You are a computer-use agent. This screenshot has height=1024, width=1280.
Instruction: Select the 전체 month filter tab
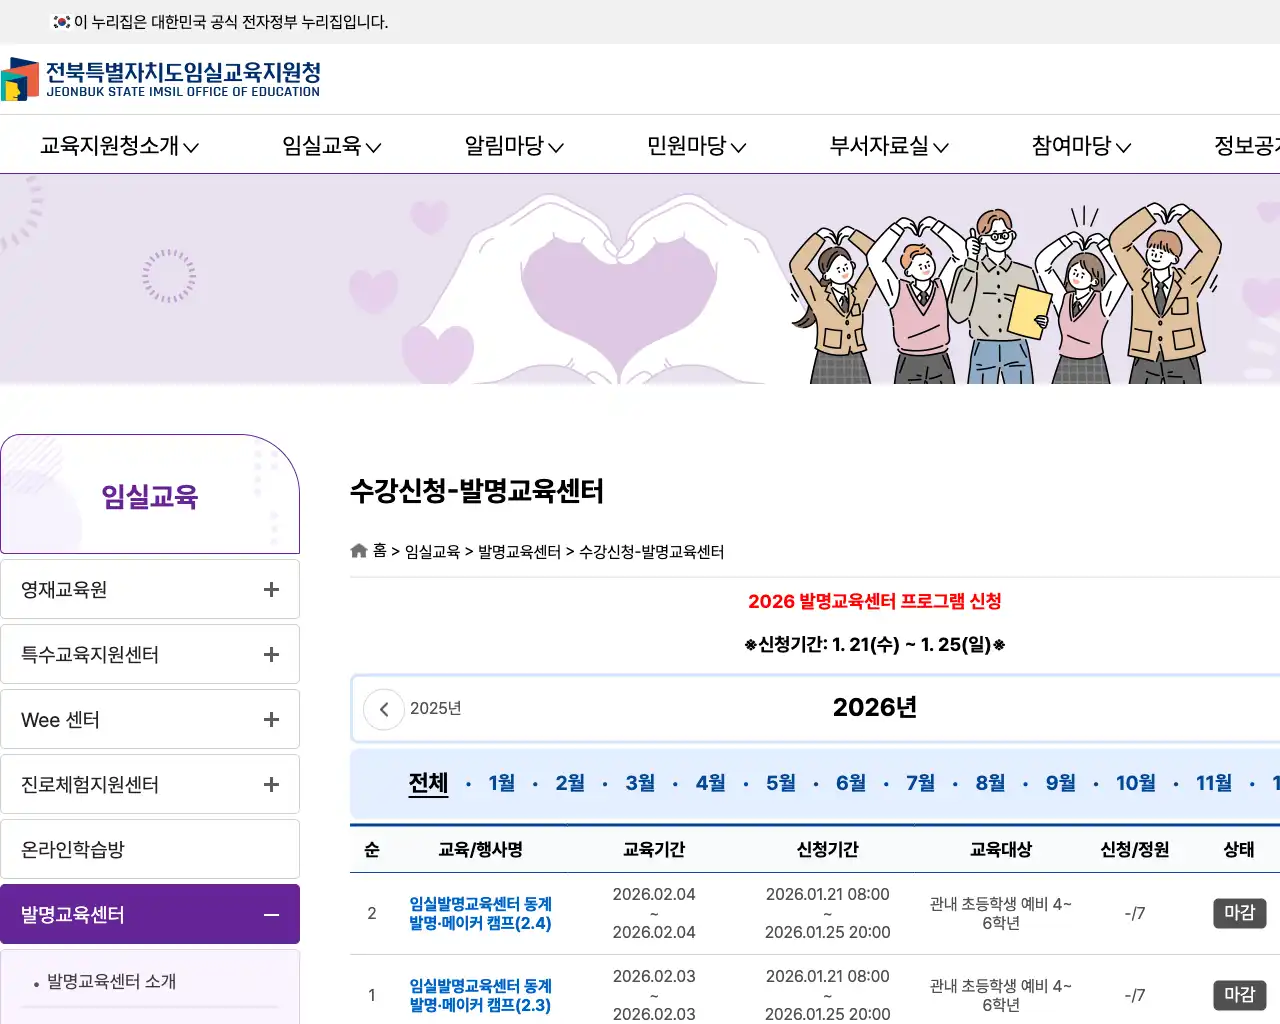click(428, 783)
